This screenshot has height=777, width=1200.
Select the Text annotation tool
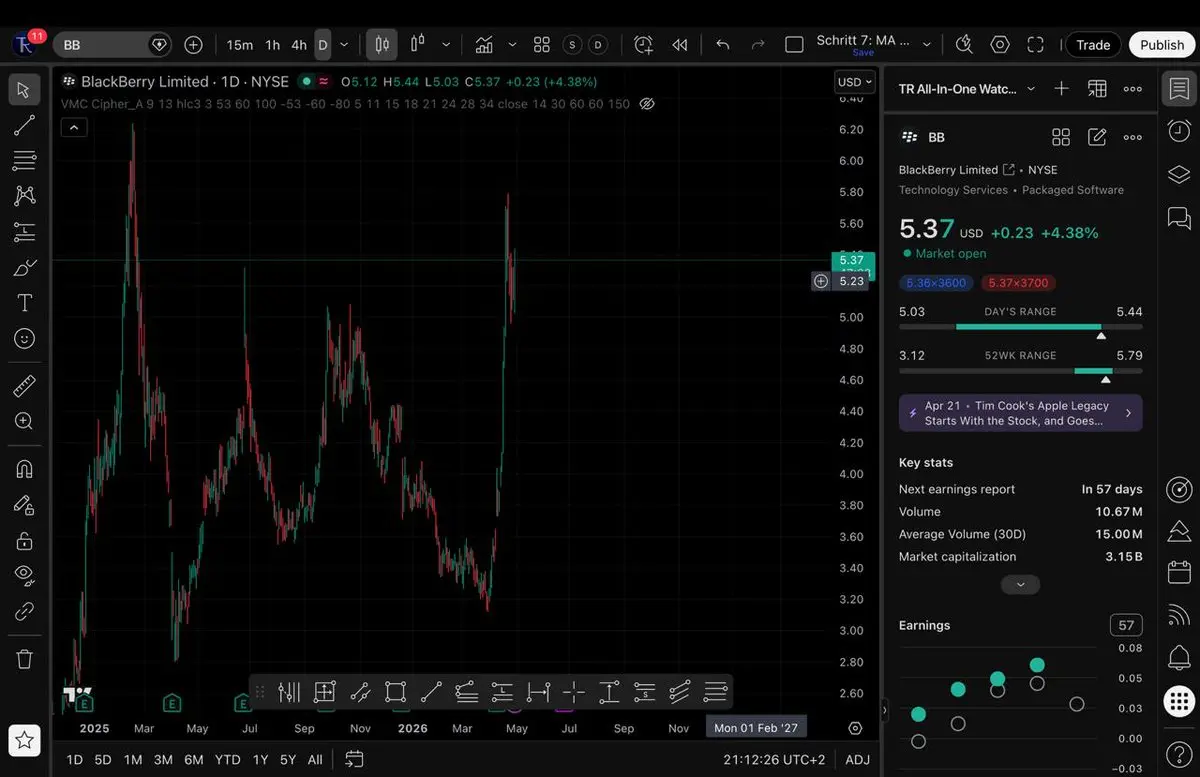[25, 303]
